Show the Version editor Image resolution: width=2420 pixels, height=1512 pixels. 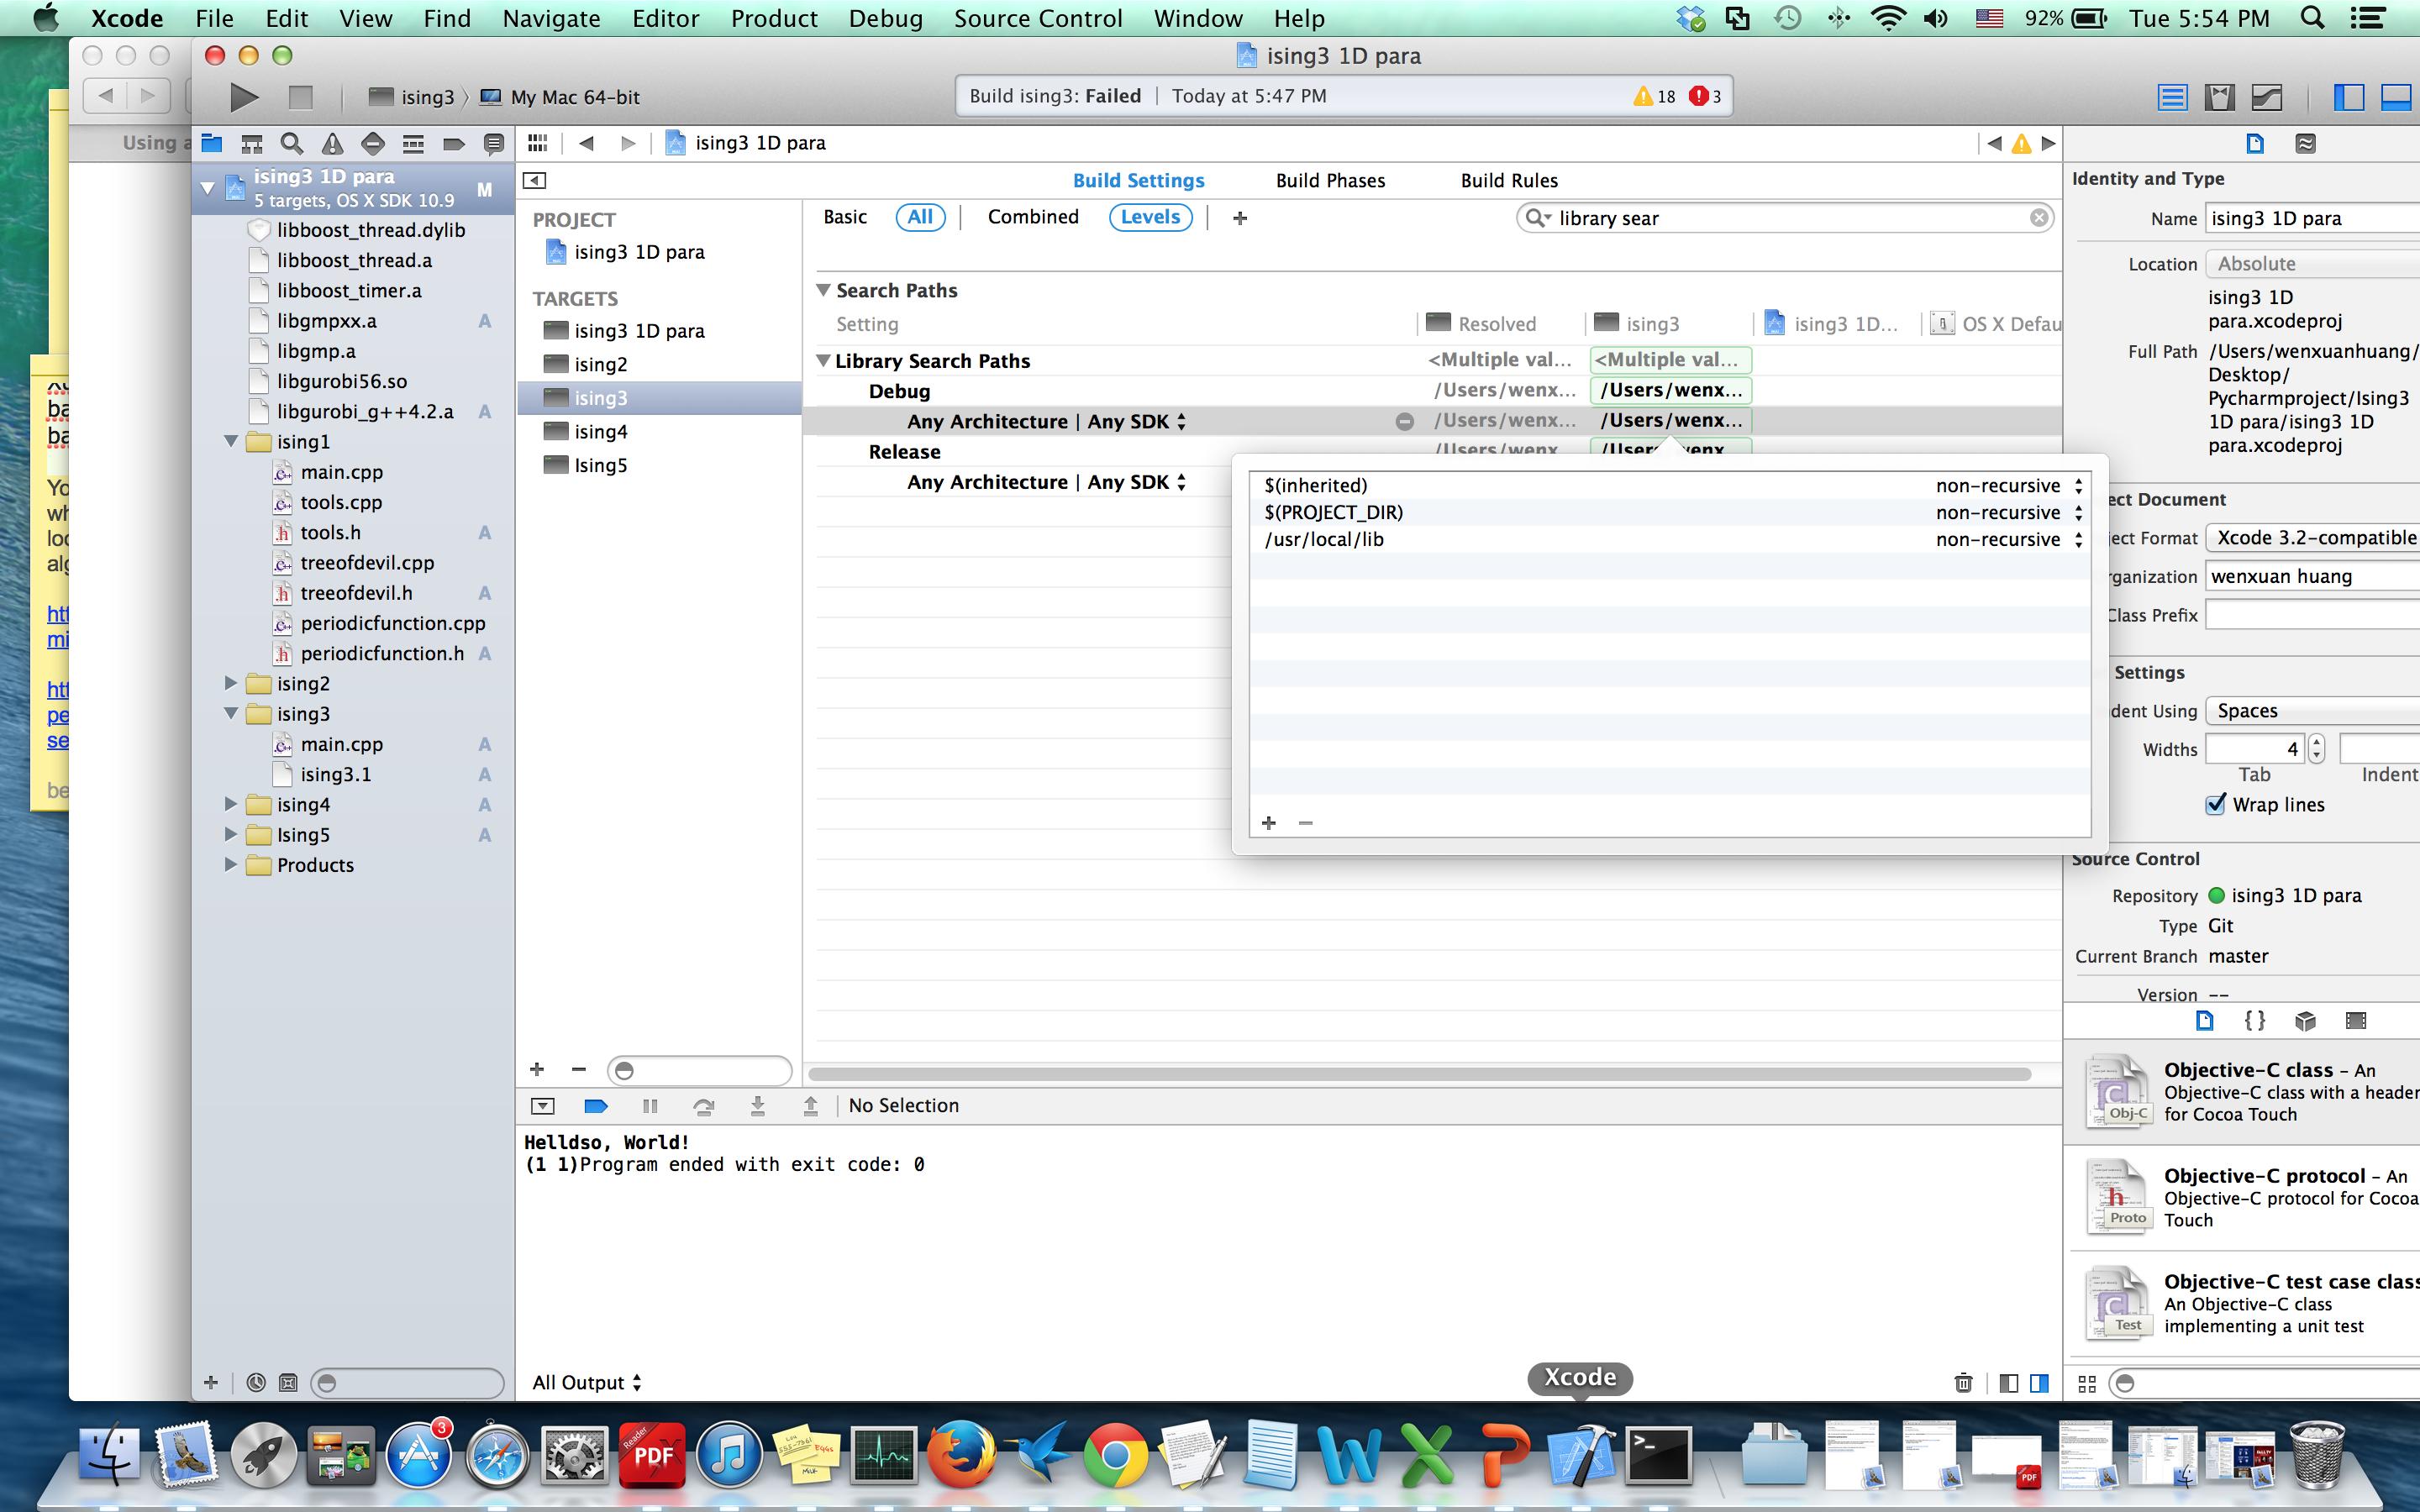coord(2267,97)
